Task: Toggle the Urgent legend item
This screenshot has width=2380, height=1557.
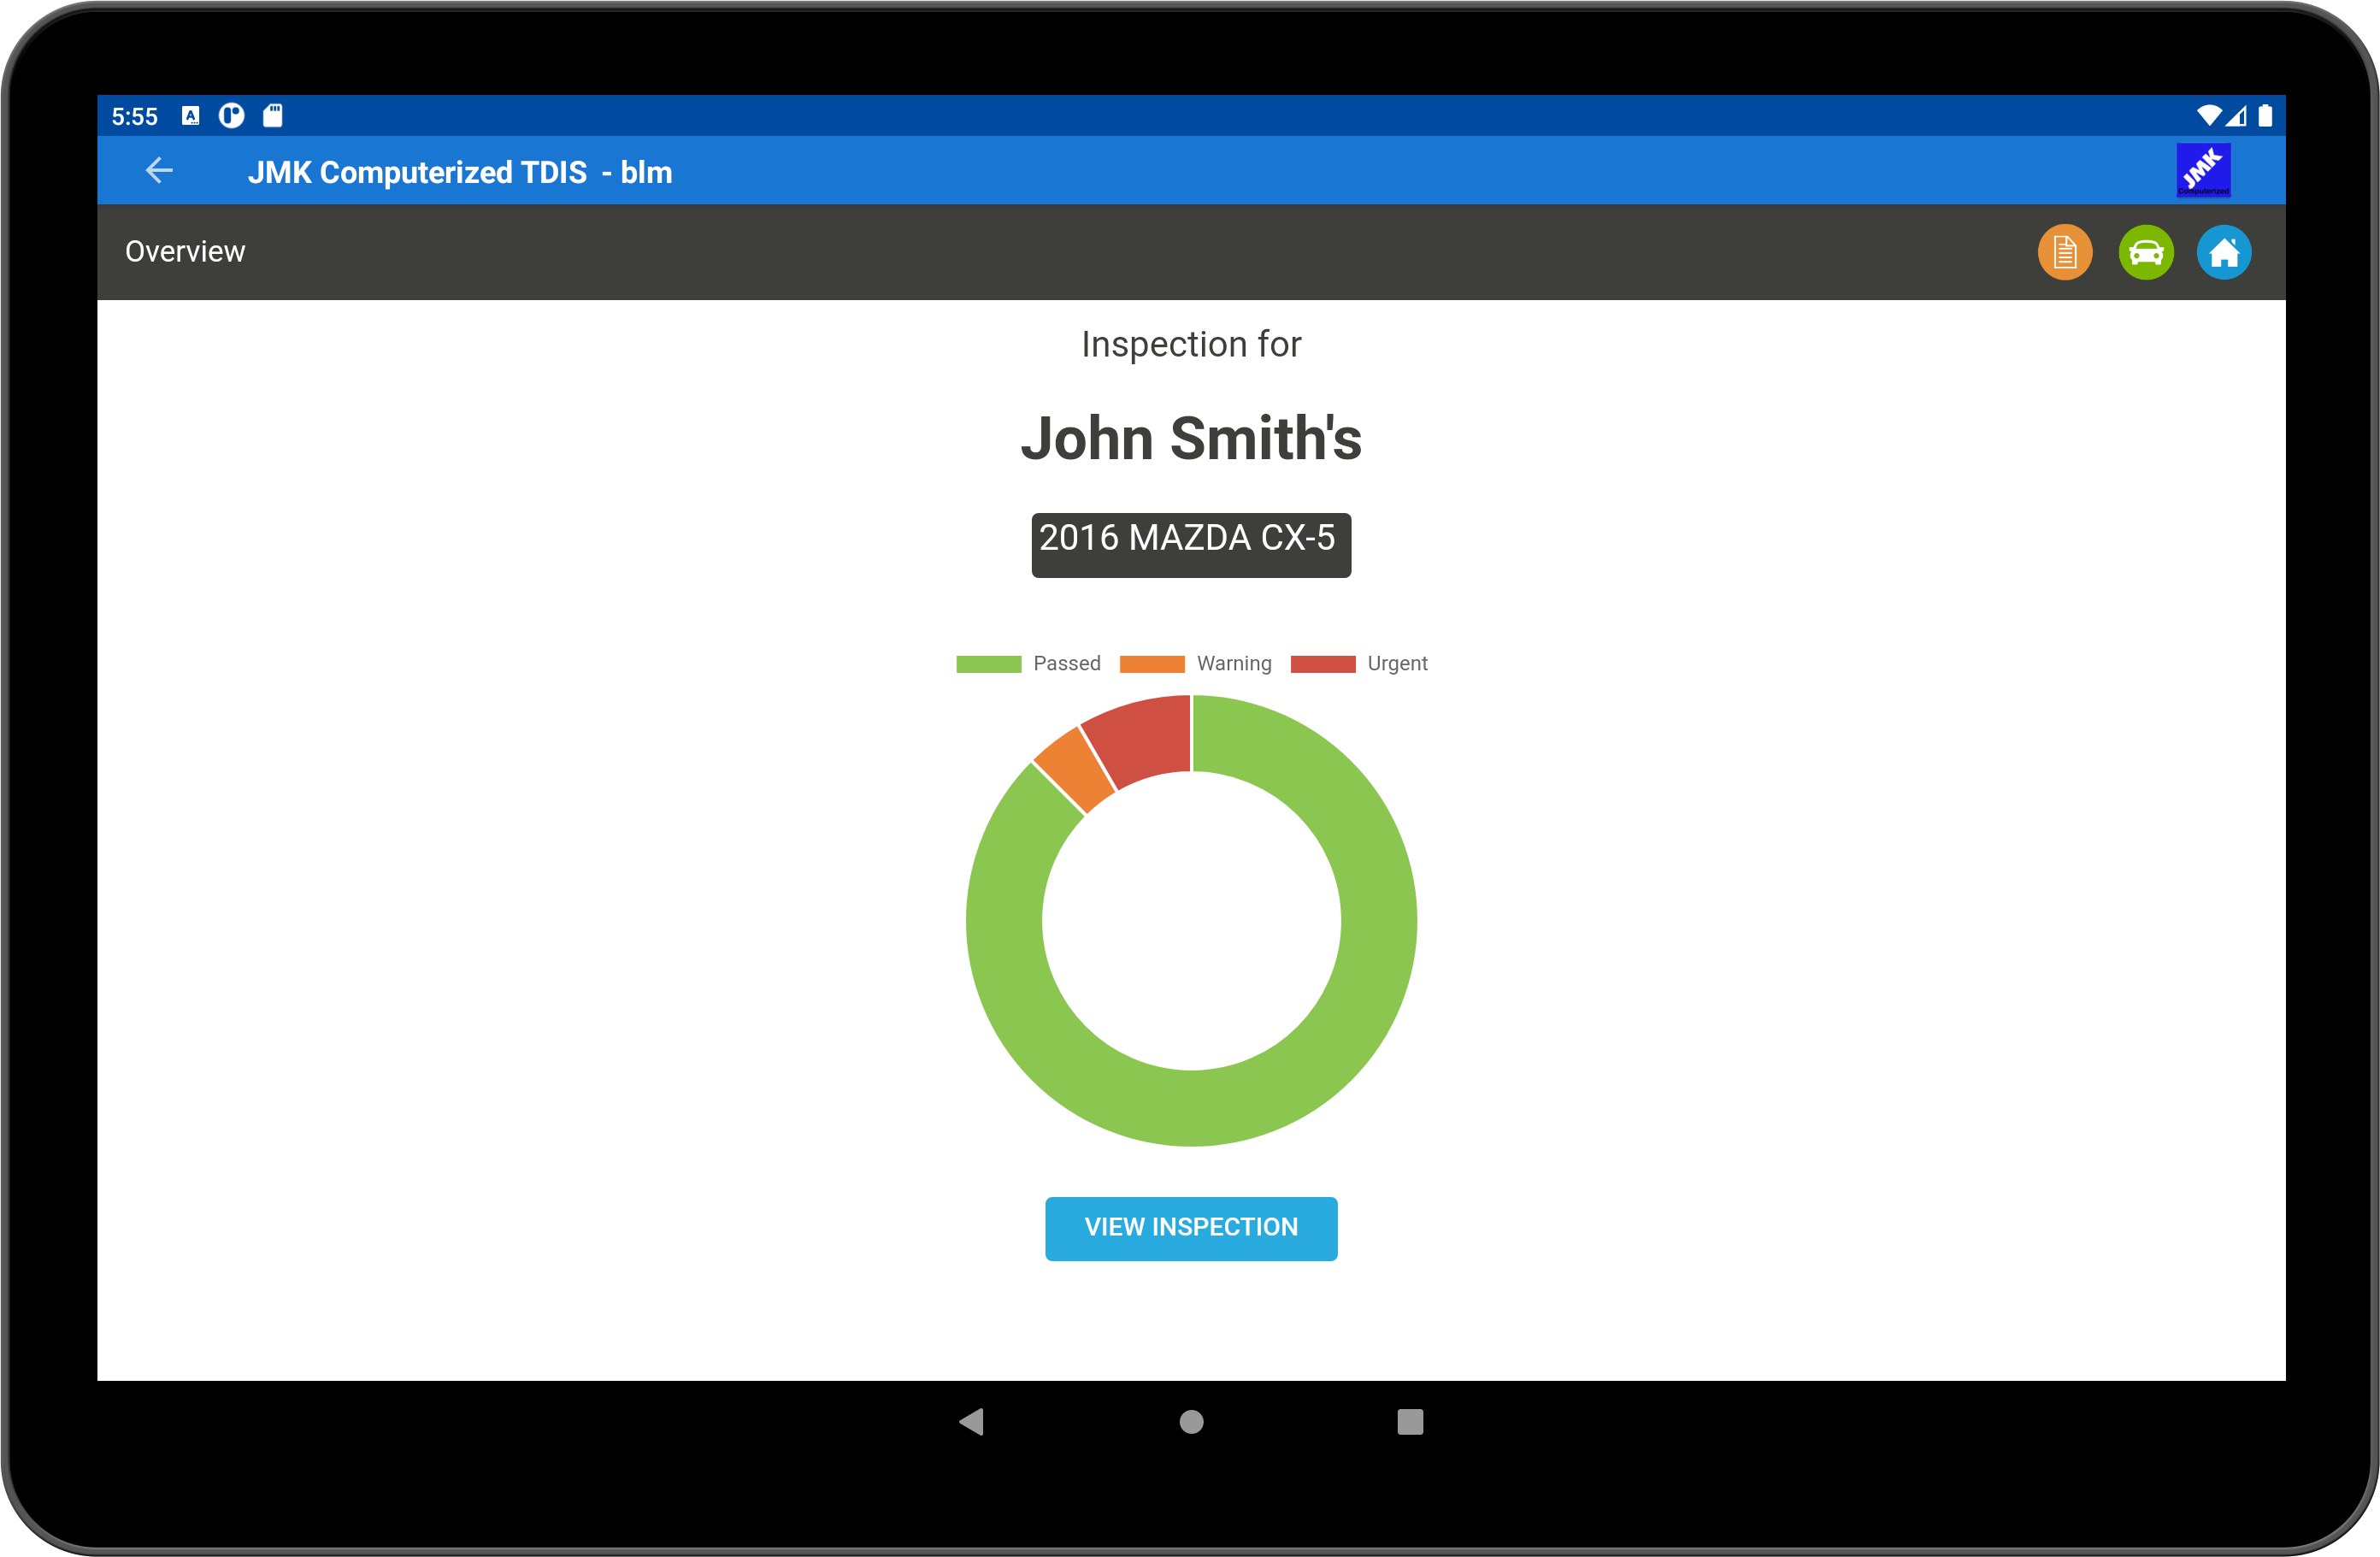Action: point(1359,664)
